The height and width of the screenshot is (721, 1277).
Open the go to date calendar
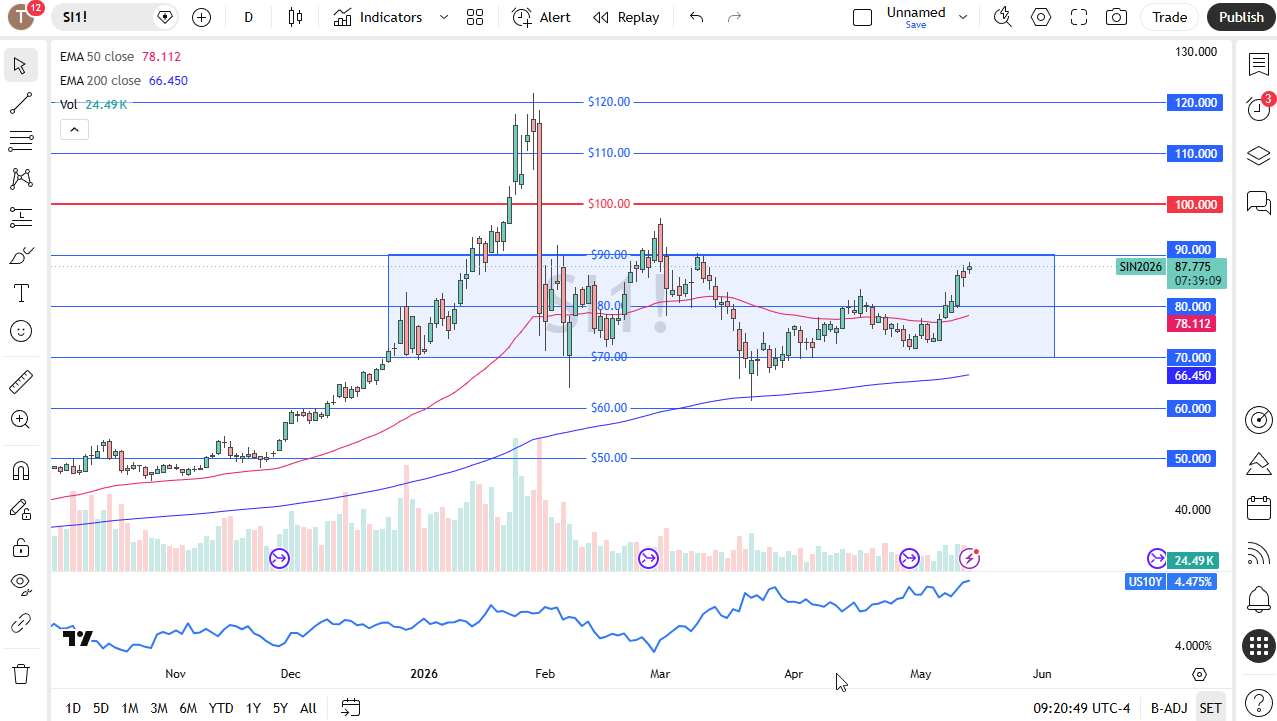pos(350,708)
